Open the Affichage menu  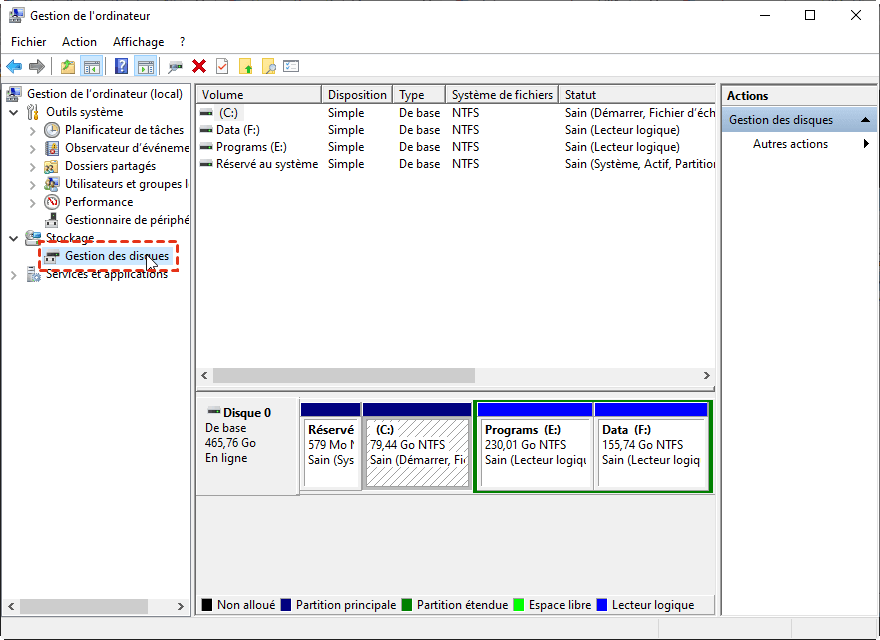138,41
